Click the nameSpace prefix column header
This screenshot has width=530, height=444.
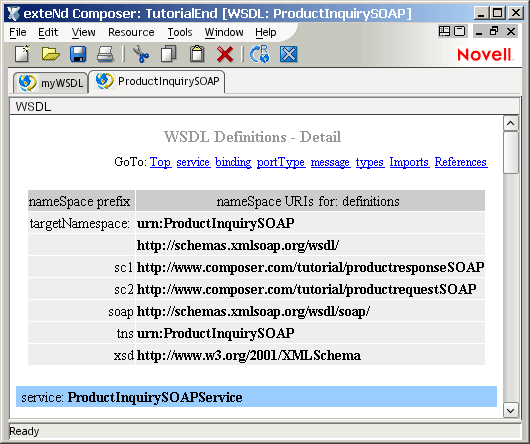tap(81, 201)
